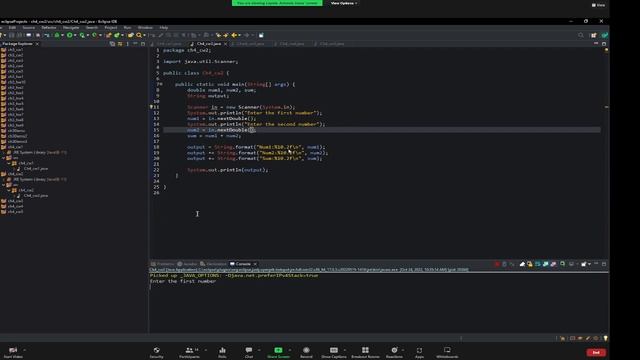Select project ch3_hw10 in Package Explorer
Image resolution: width=640 pixels, height=360 pixels.
pos(14,82)
